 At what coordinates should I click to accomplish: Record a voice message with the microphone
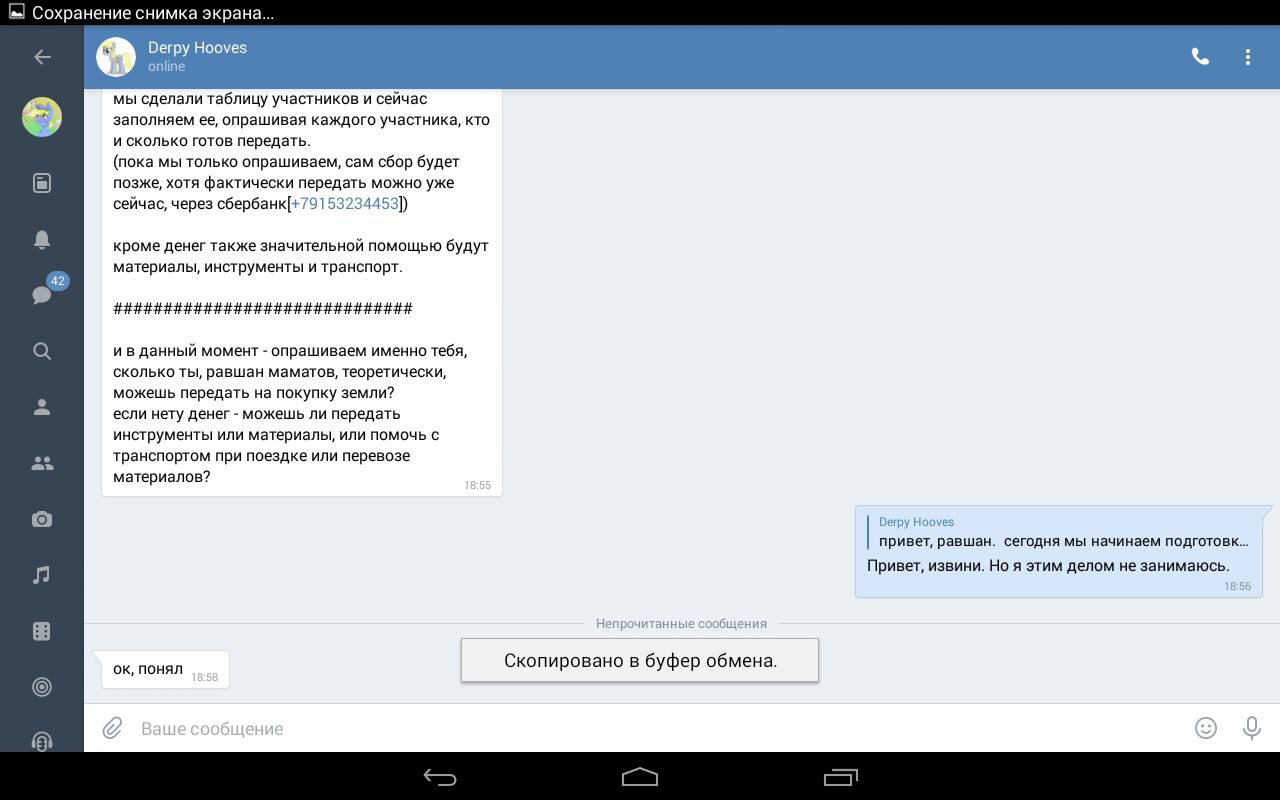pyautogui.click(x=1251, y=728)
